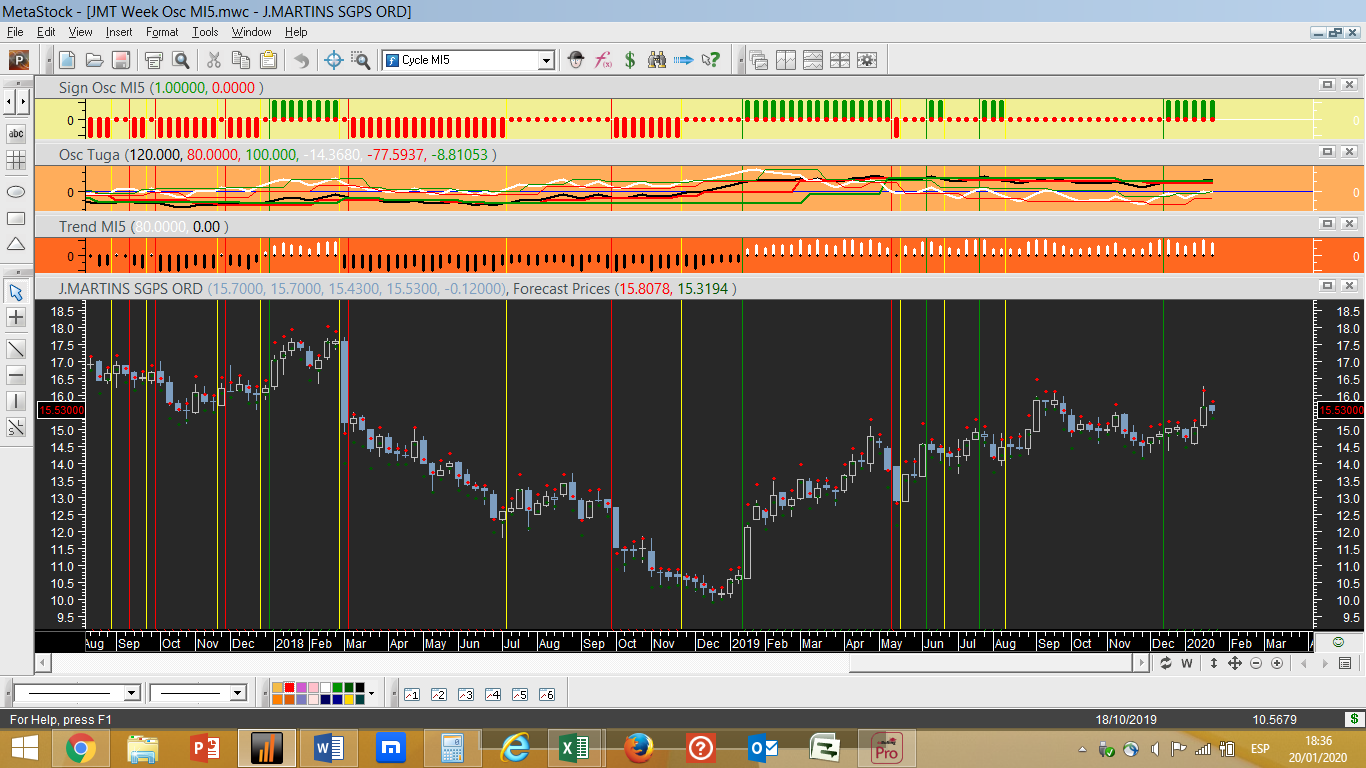Open The Explorer binoculars icon
Image resolution: width=1366 pixels, height=768 pixels.
[x=657, y=60]
